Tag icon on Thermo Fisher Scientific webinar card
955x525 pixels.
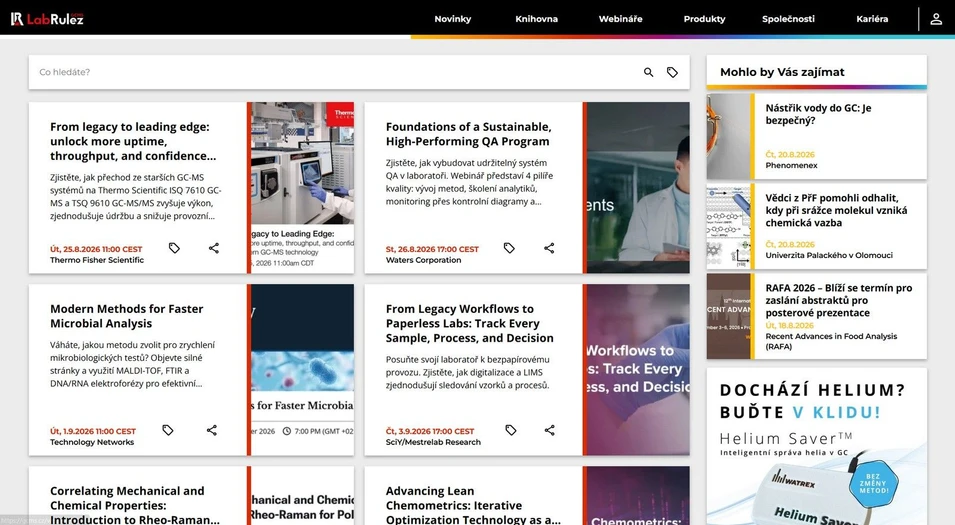pyautogui.click(x=174, y=248)
